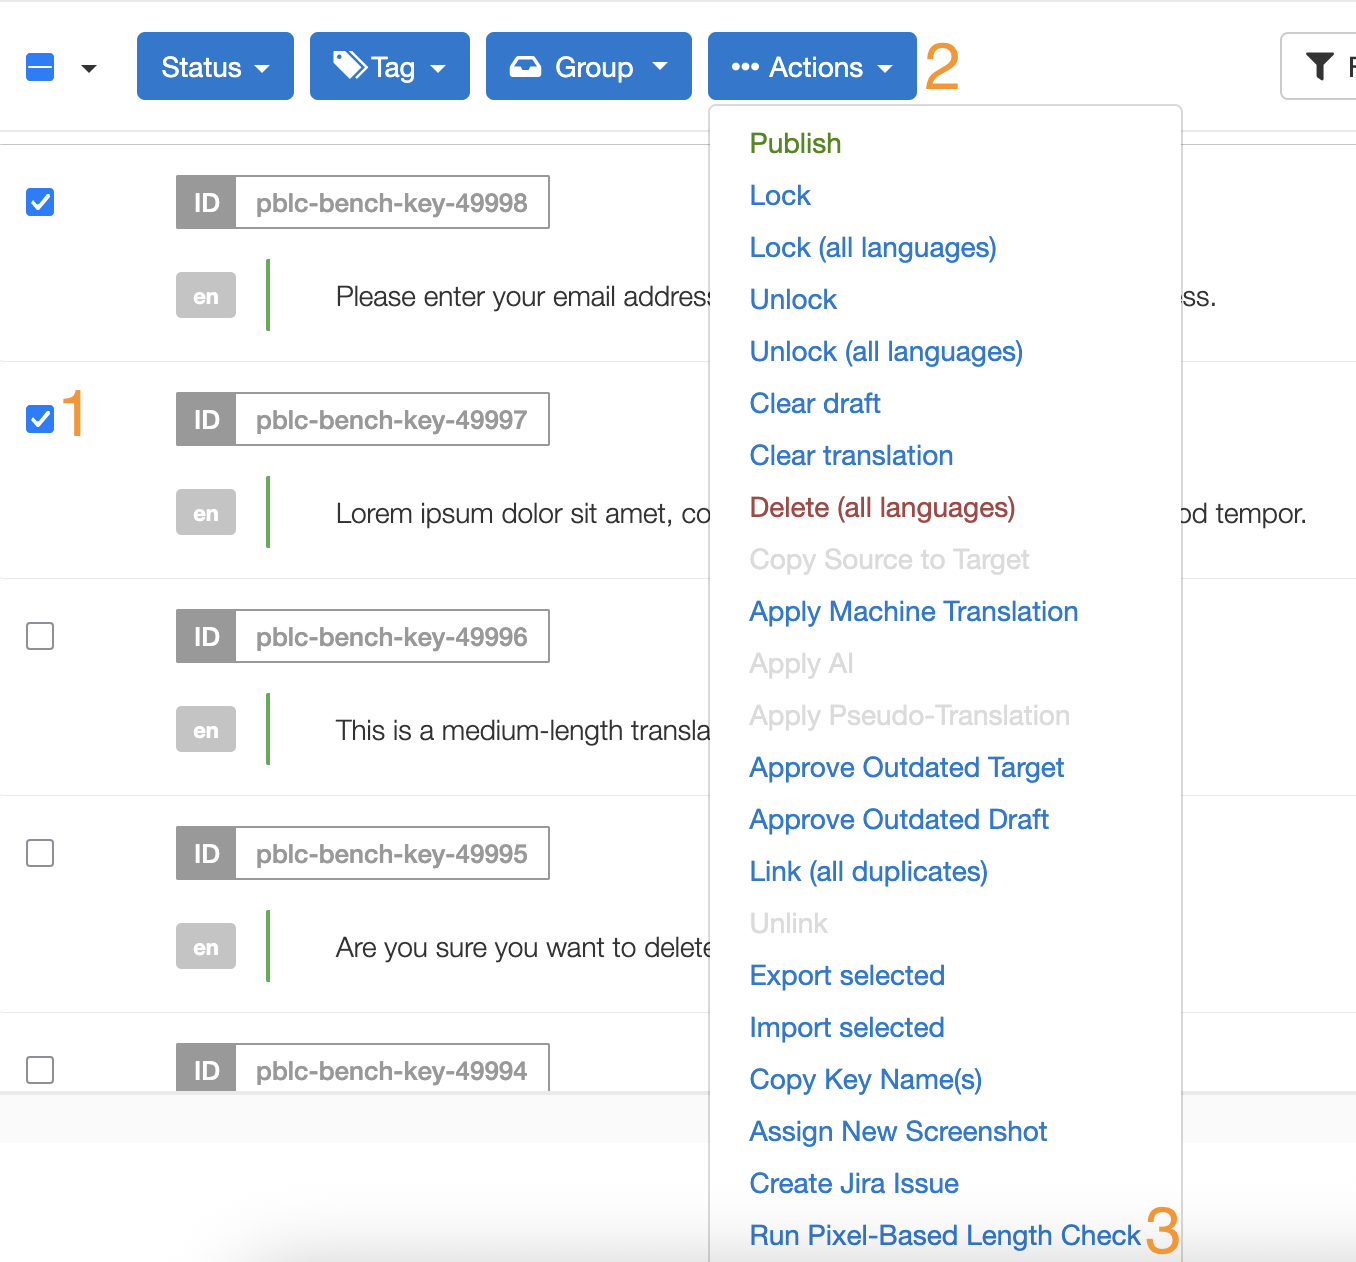
Task: Open the filter funnel icon
Action: 1319,66
